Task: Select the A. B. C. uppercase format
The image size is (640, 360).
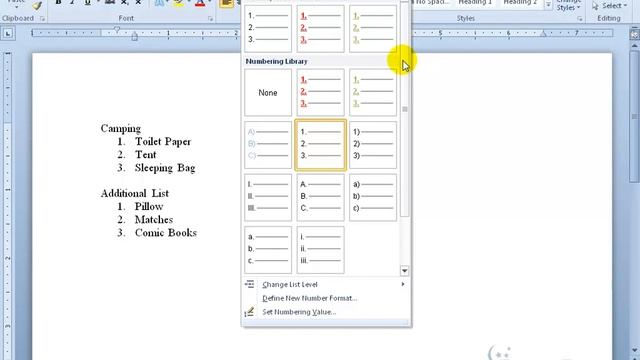Action: coord(320,198)
